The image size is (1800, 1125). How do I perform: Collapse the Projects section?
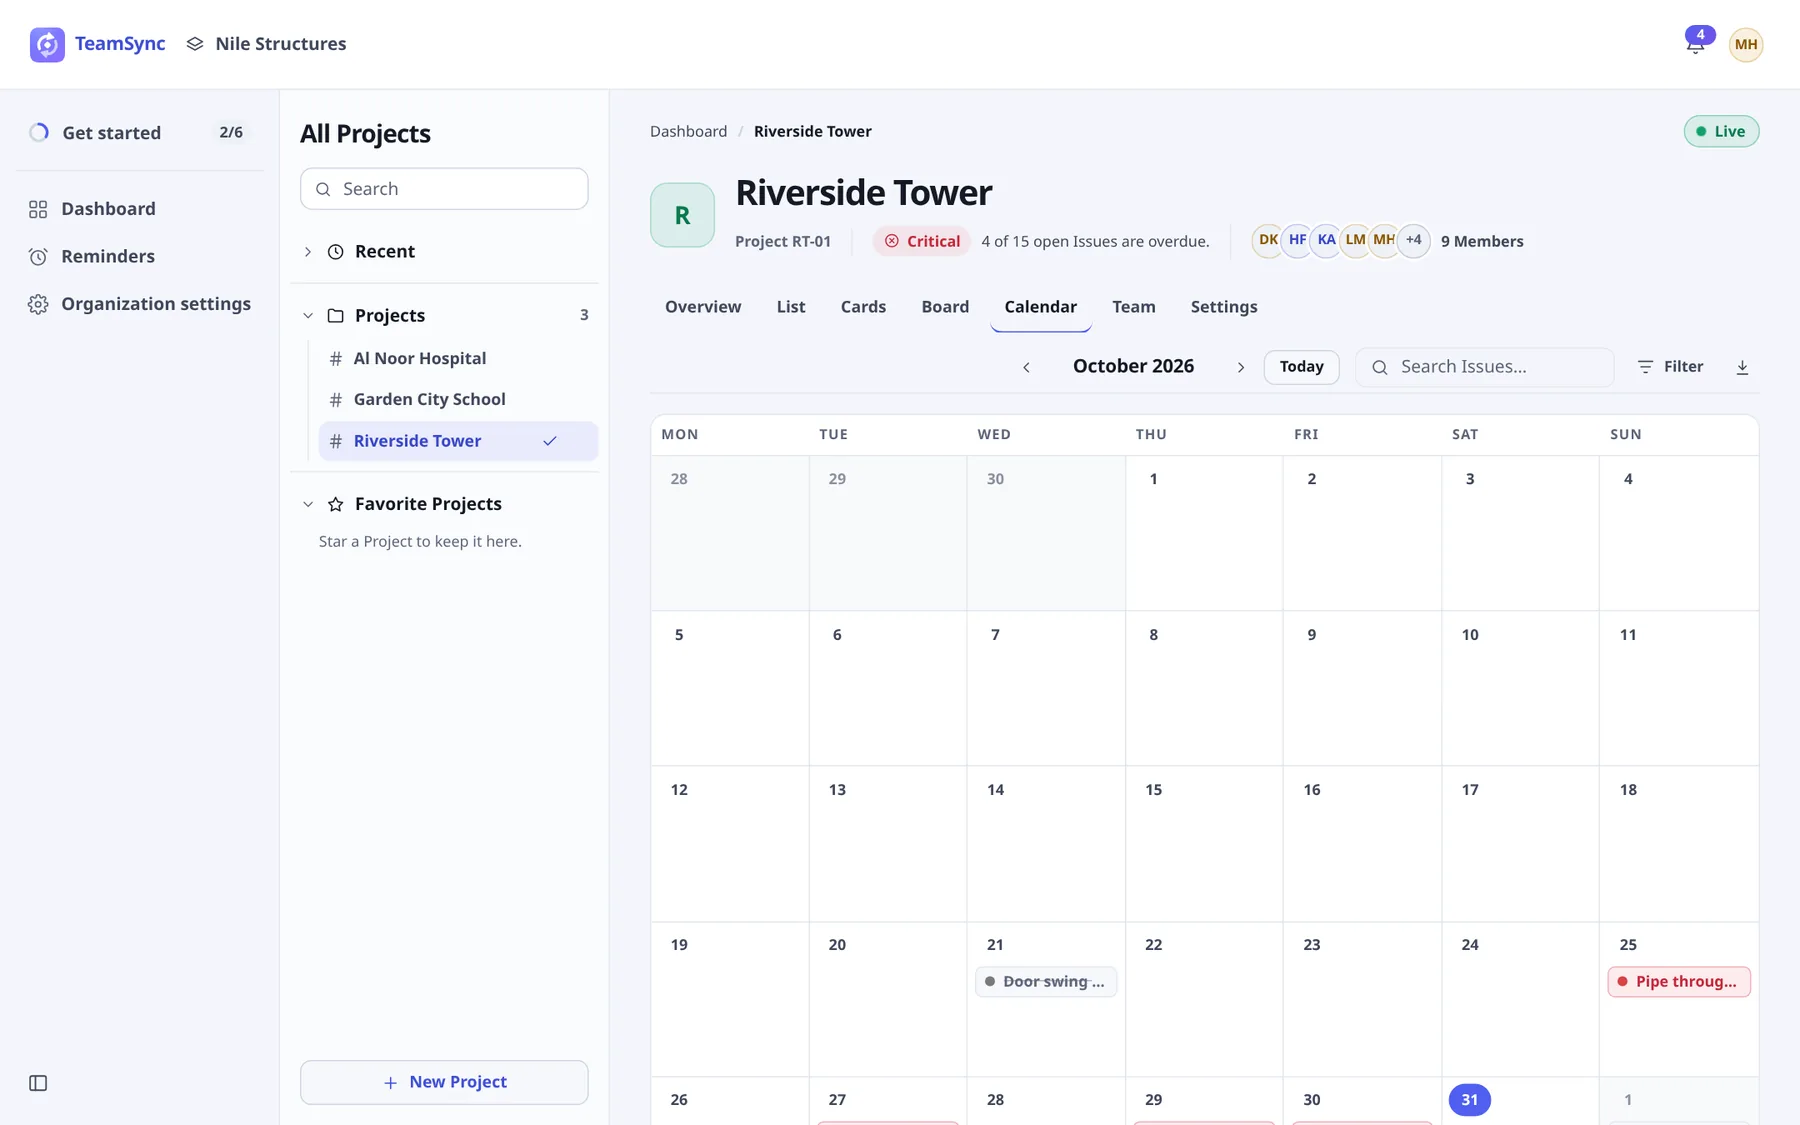click(308, 316)
